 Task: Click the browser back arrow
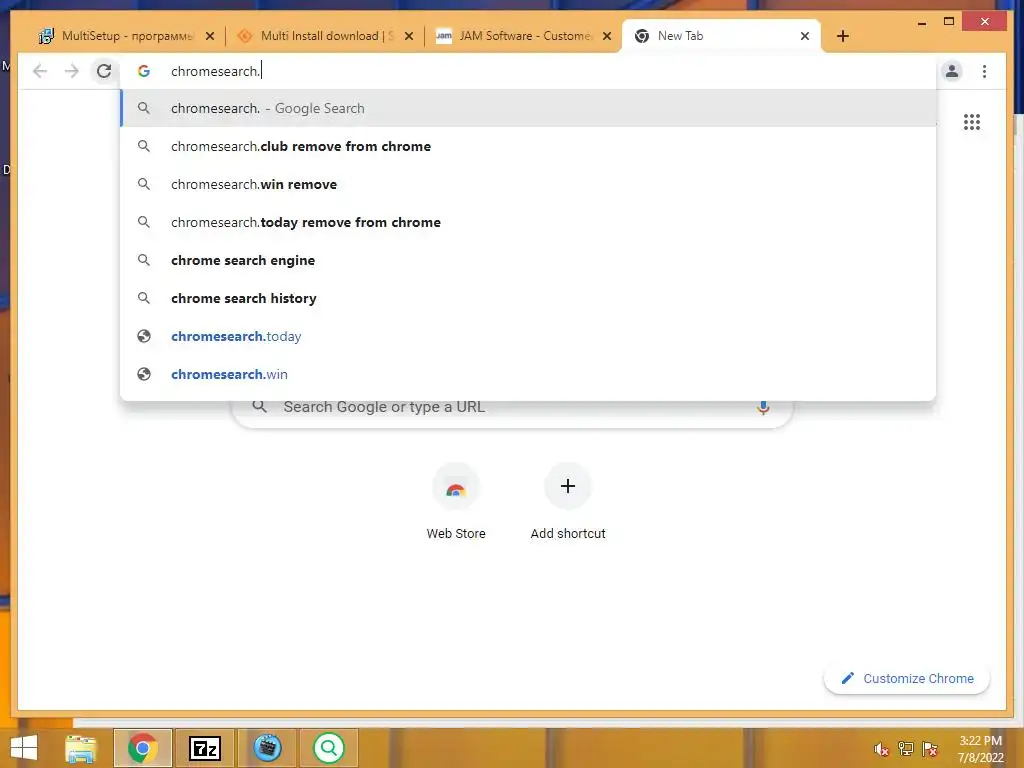[x=40, y=71]
